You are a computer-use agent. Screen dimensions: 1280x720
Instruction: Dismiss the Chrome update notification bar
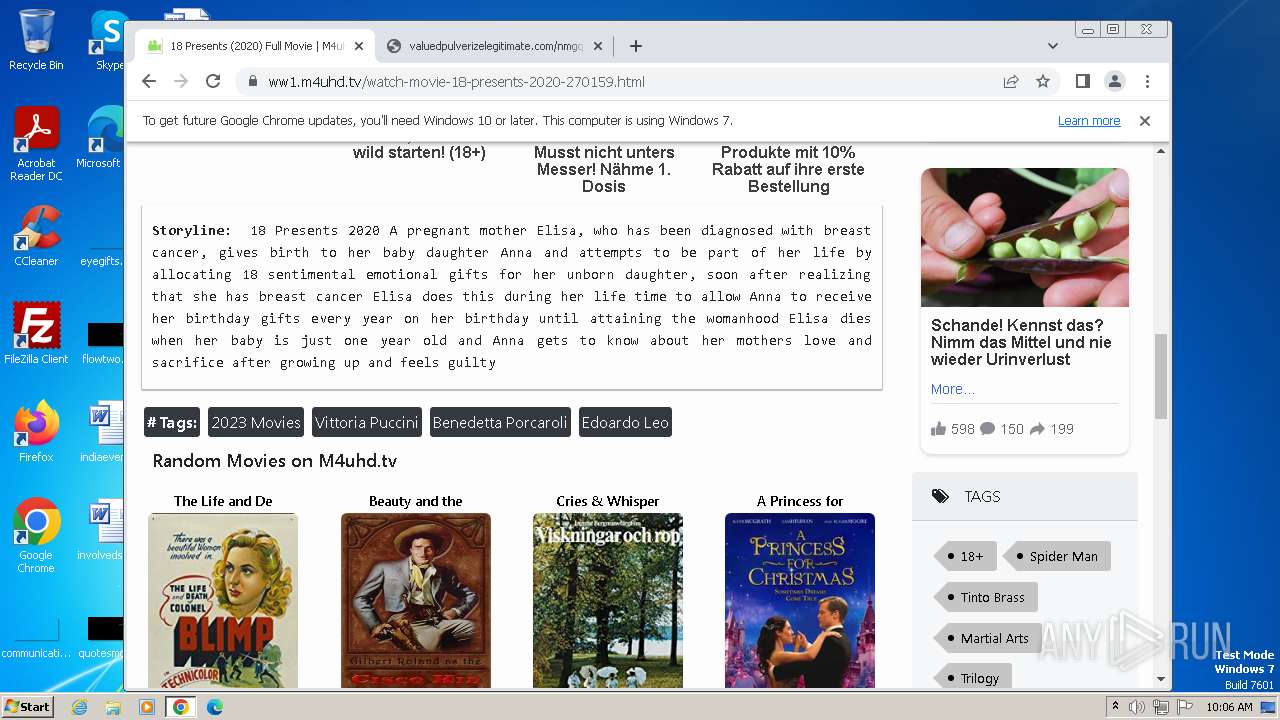coord(1145,120)
